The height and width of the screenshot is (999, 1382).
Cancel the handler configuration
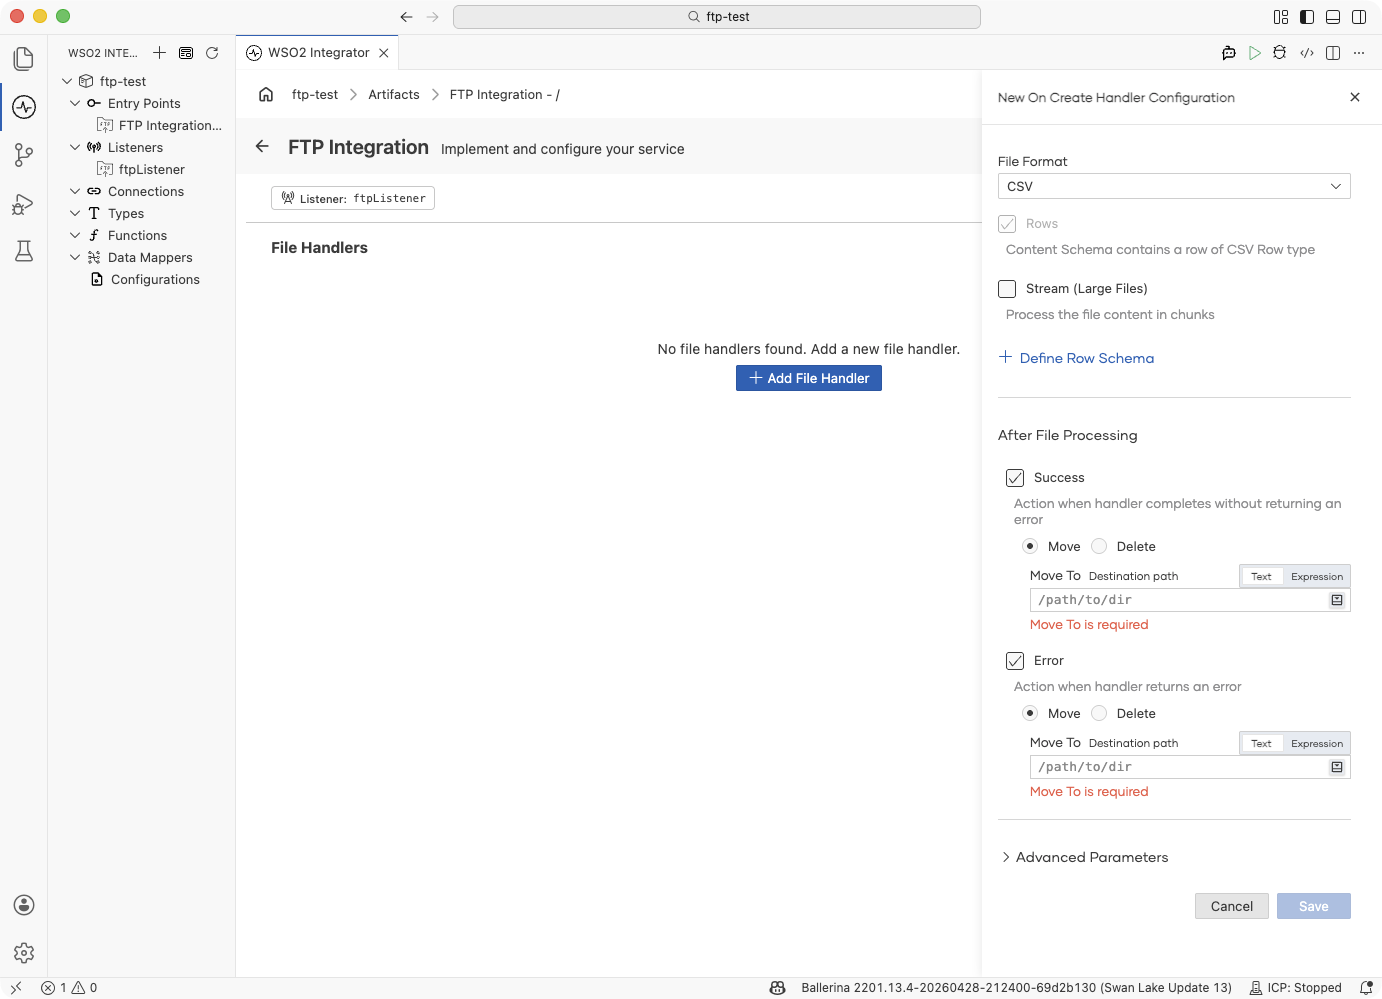pyautogui.click(x=1232, y=906)
